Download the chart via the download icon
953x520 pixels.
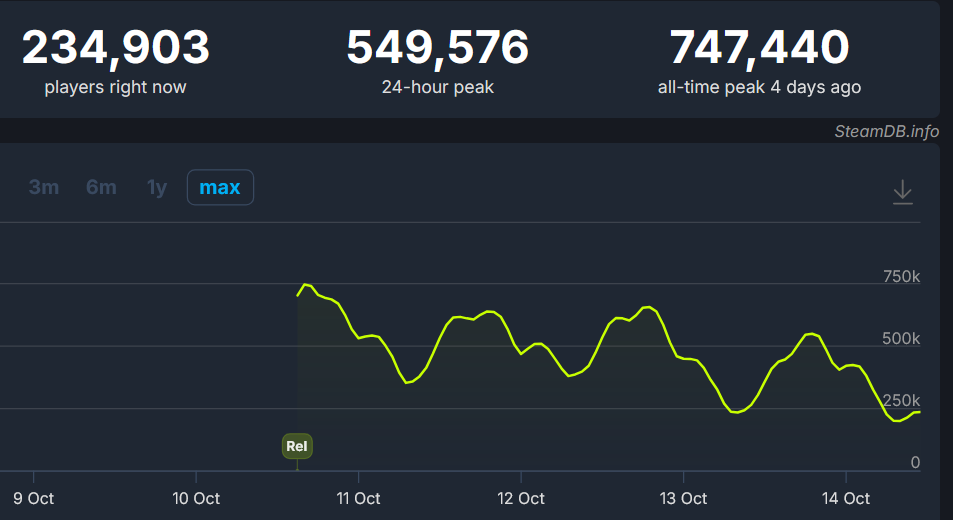[903, 192]
